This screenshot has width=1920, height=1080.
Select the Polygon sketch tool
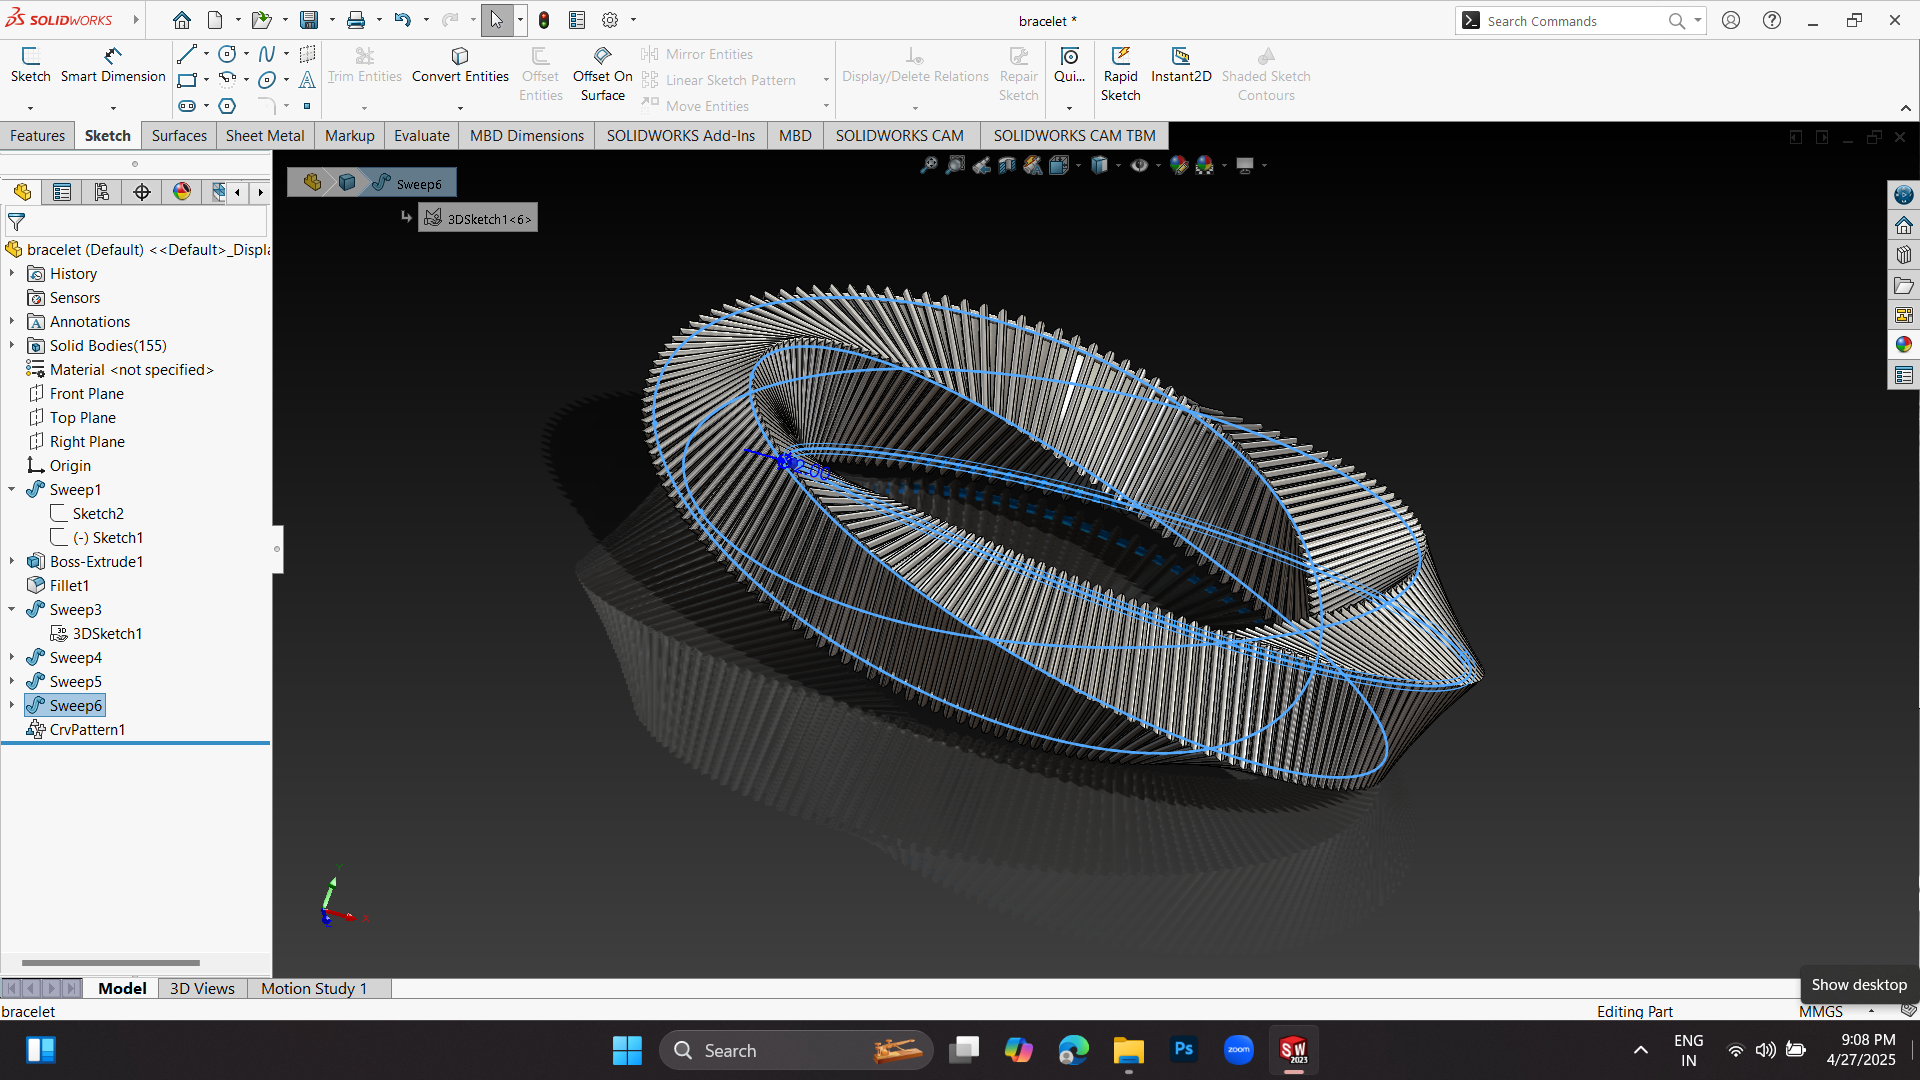228,106
